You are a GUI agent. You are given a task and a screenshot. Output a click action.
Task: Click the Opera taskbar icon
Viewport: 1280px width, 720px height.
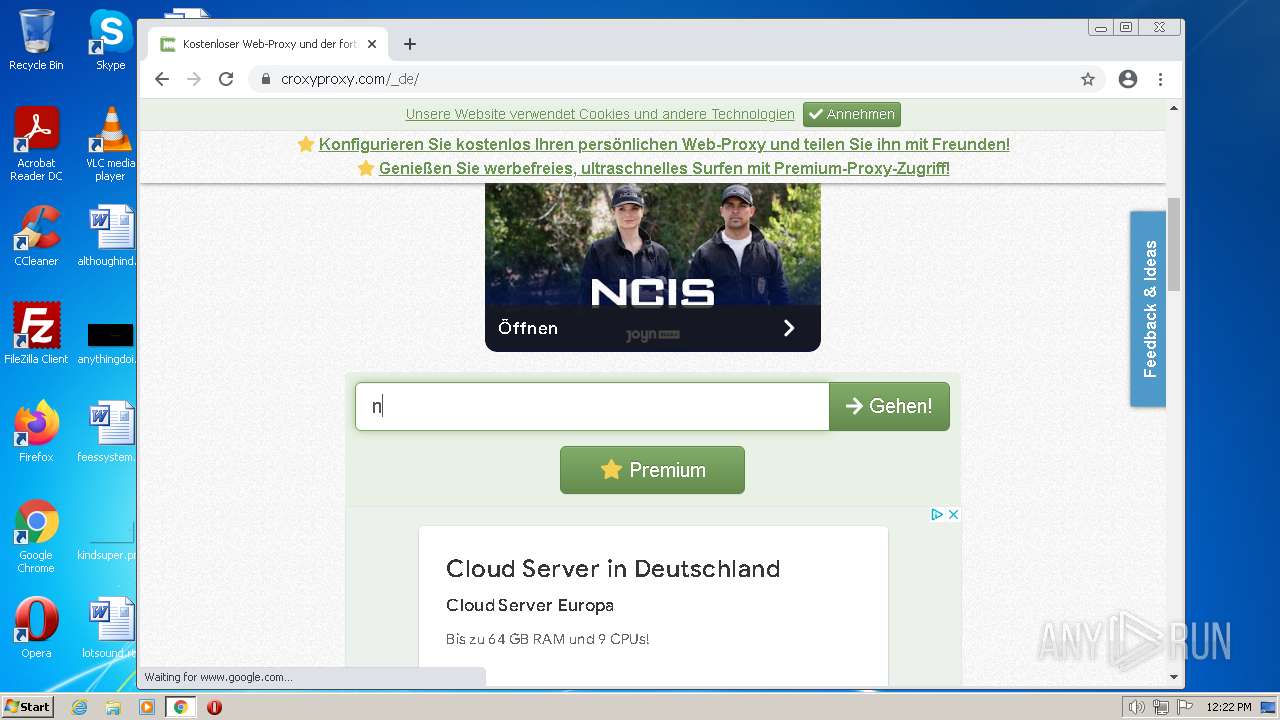(x=214, y=707)
